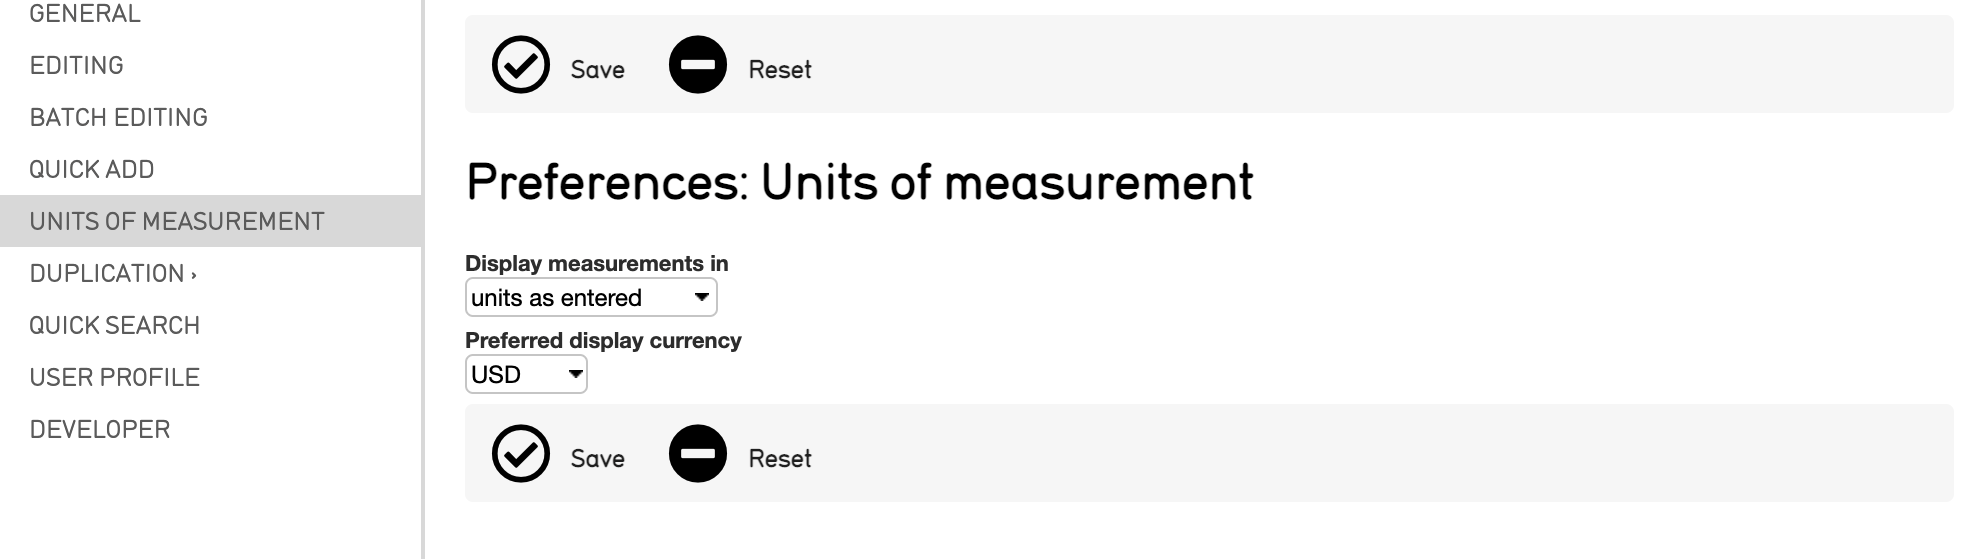Click the top Save checkmark icon
This screenshot has width=1978, height=559.
(521, 66)
